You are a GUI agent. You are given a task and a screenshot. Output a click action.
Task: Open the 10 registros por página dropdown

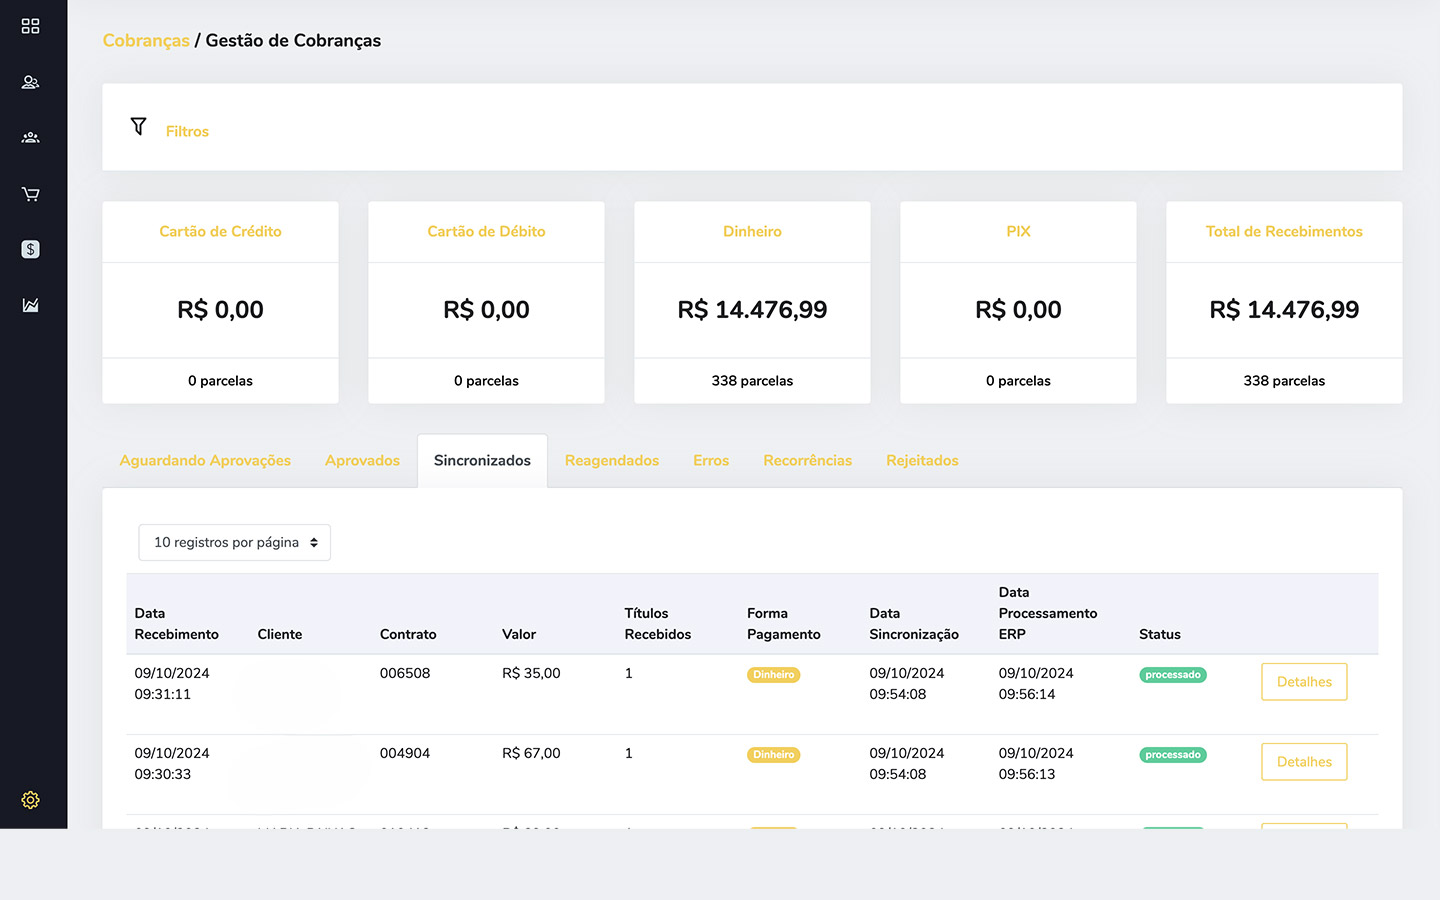coord(234,542)
